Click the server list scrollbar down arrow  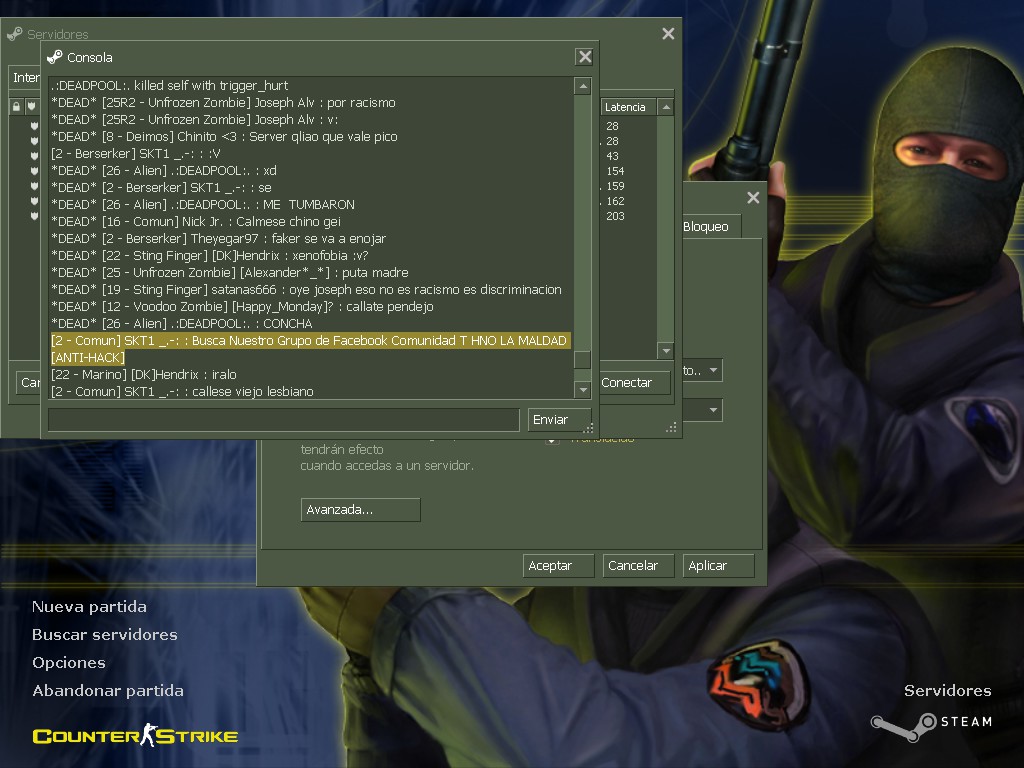tap(665, 351)
